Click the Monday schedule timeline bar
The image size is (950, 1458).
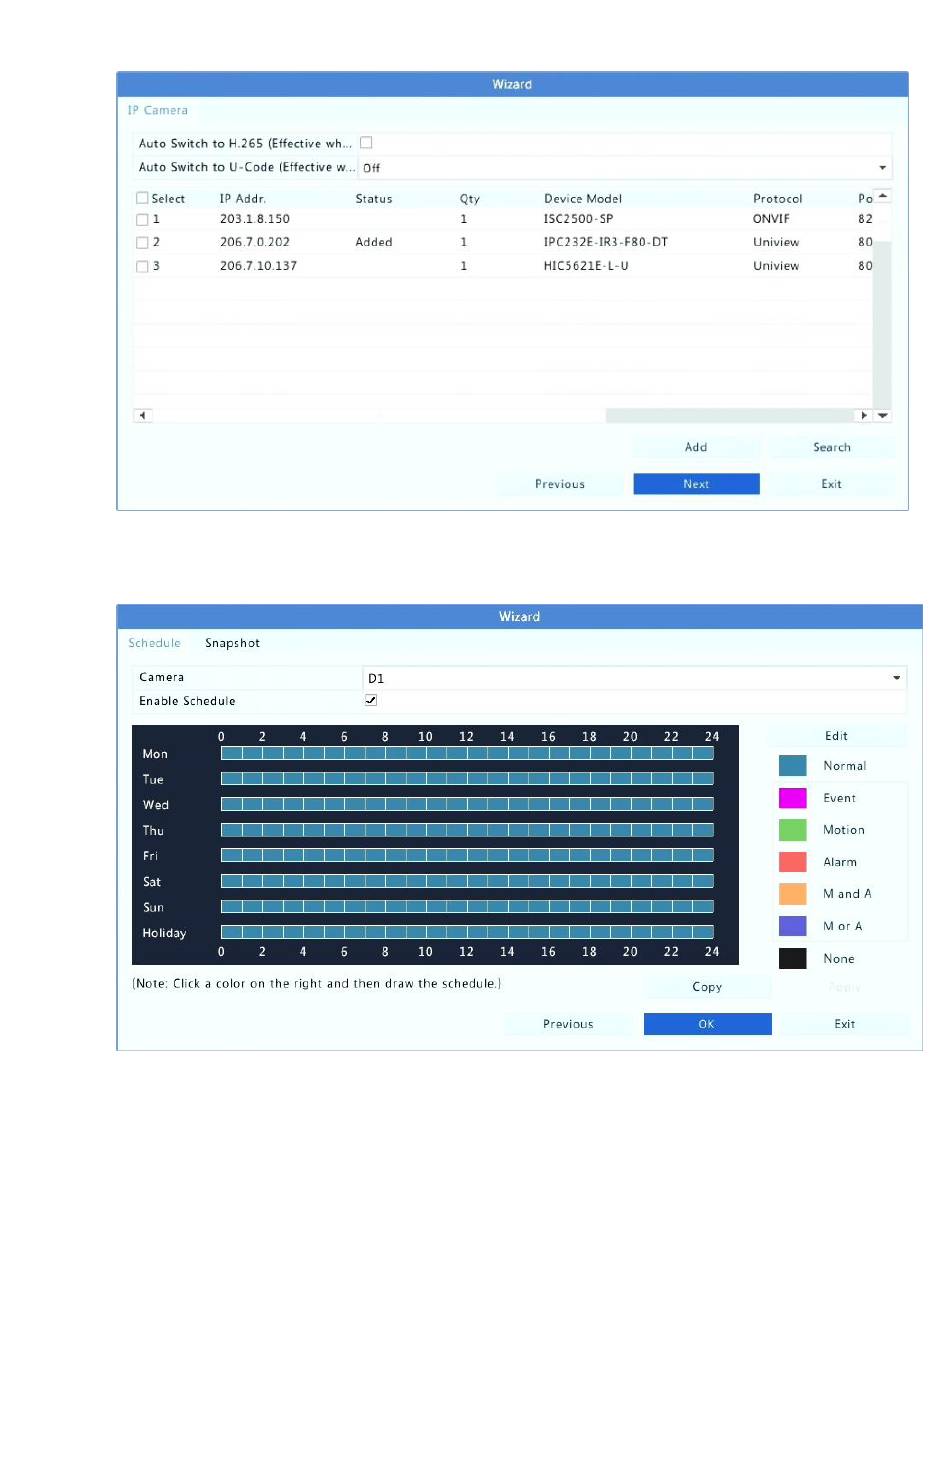pos(466,753)
